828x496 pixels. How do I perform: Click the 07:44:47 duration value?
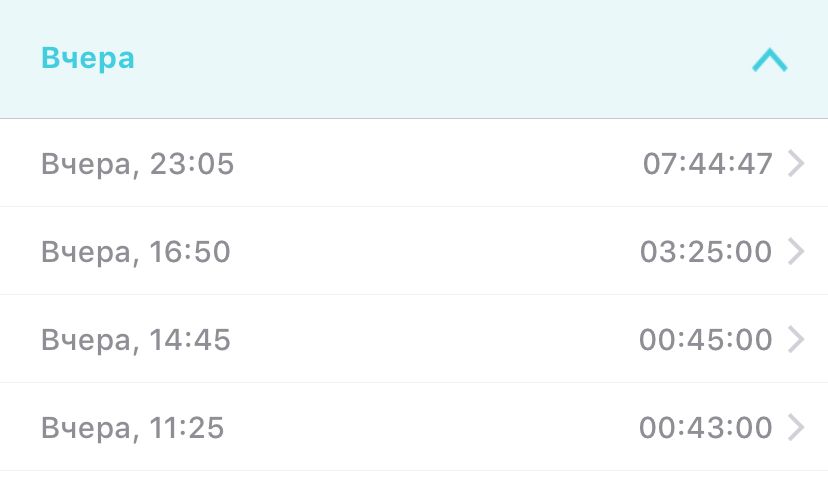(707, 164)
